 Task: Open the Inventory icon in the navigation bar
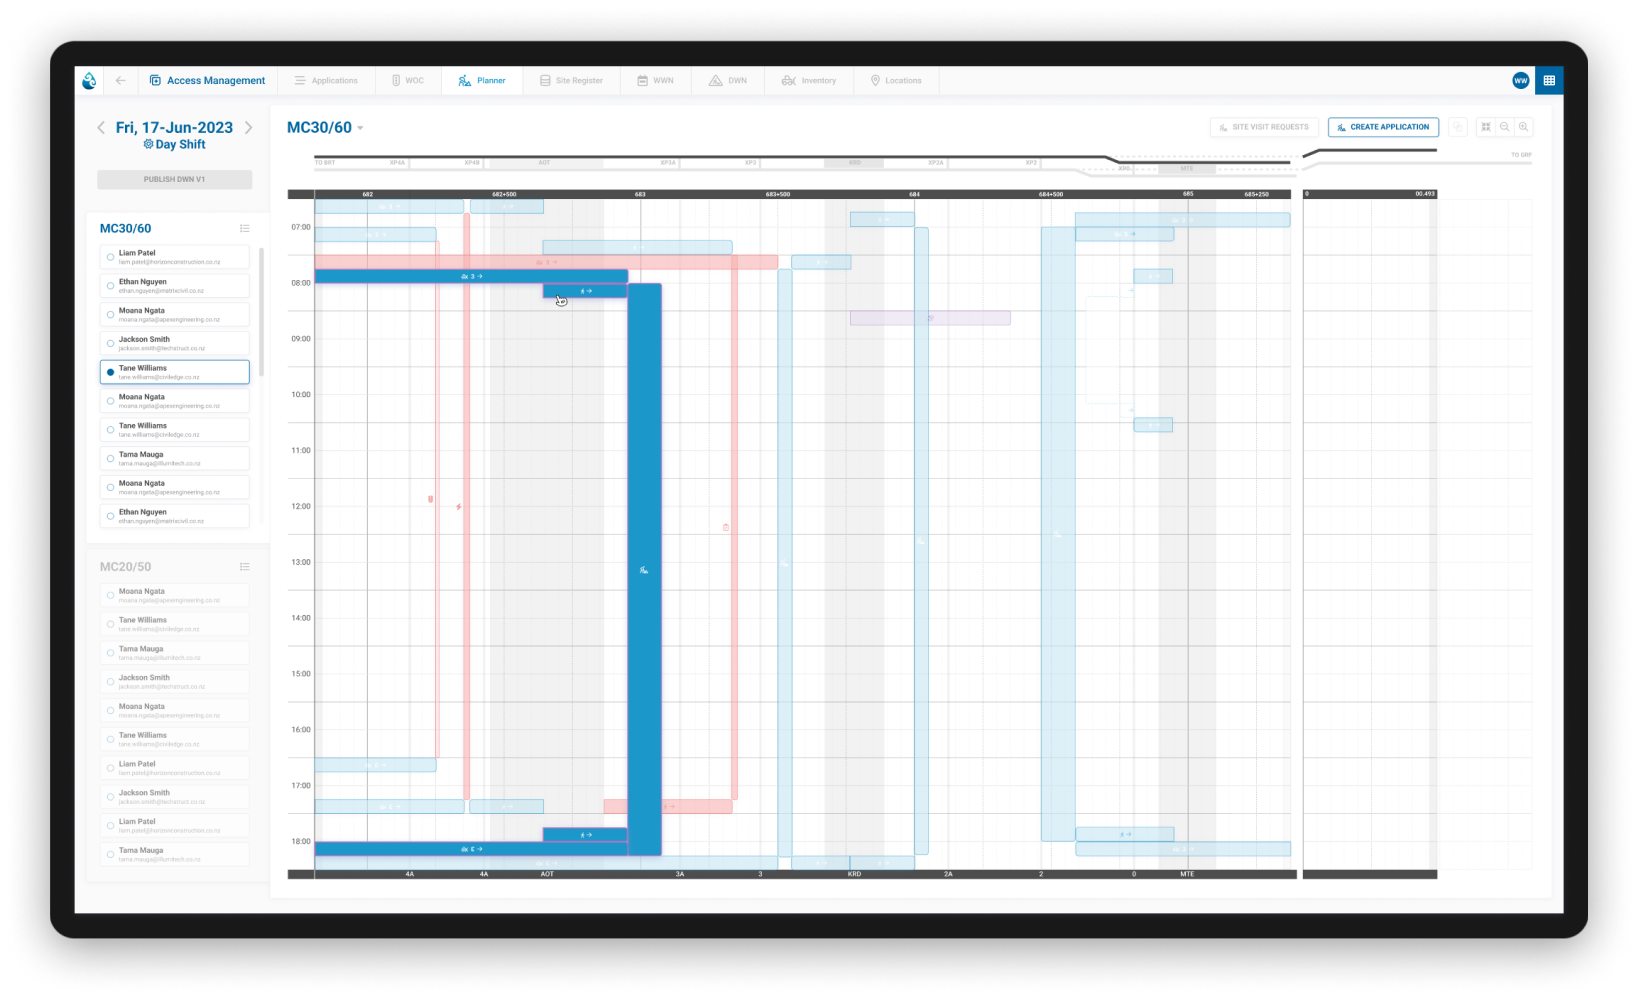786,80
